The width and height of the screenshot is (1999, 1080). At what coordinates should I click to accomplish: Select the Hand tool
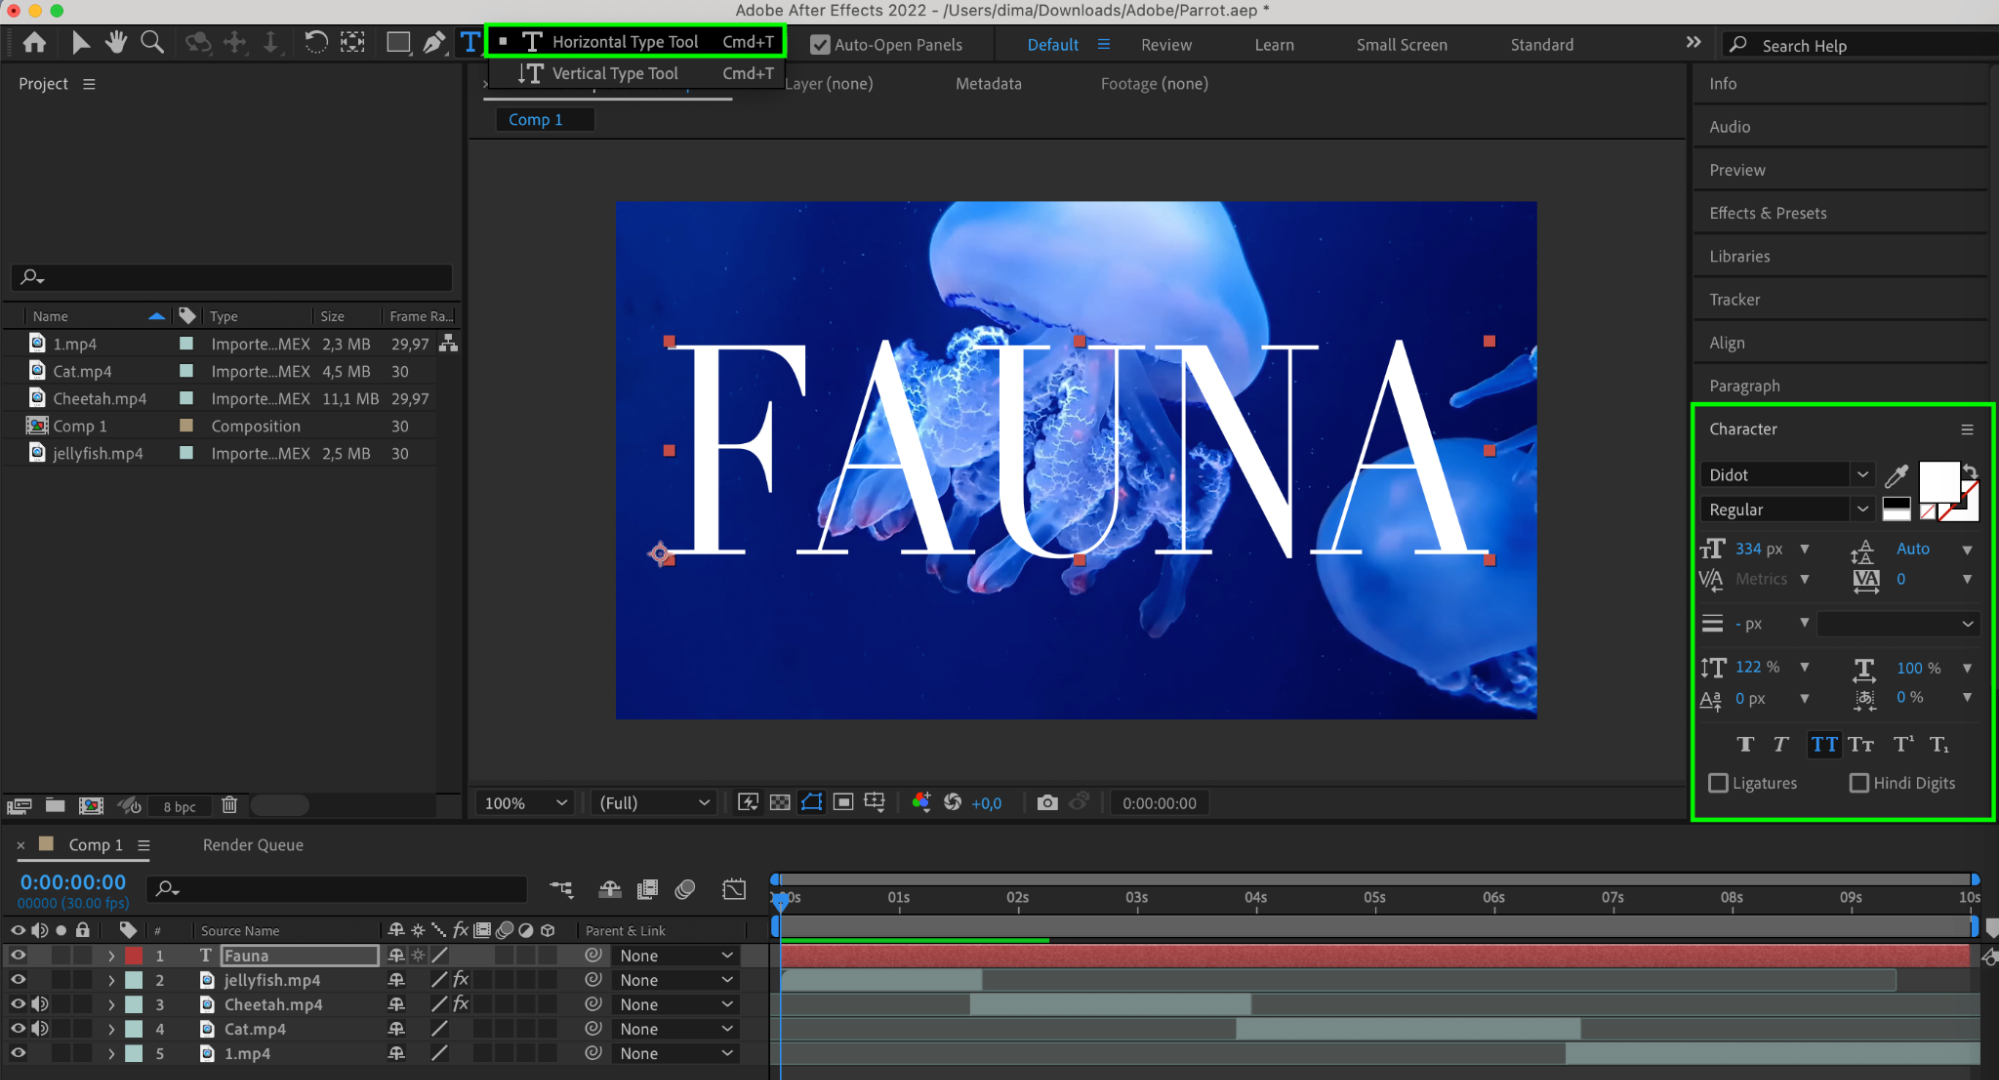coord(116,42)
